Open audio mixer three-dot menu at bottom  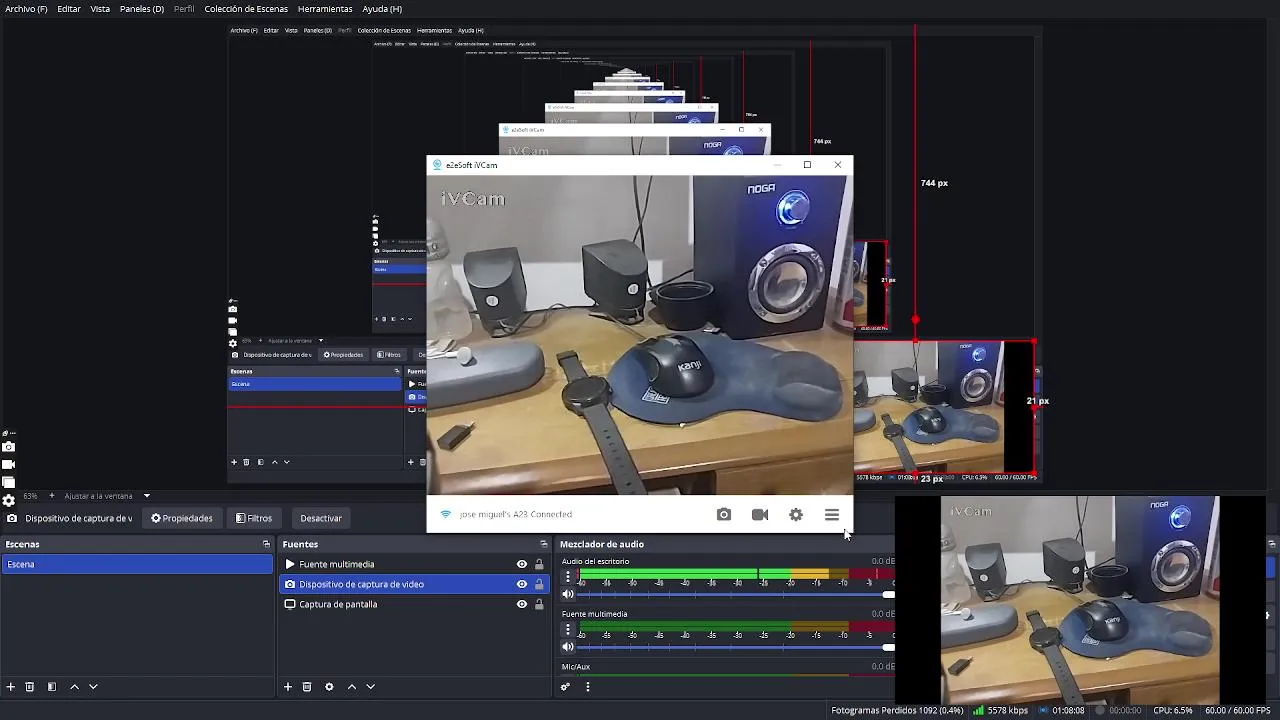pyautogui.click(x=588, y=687)
